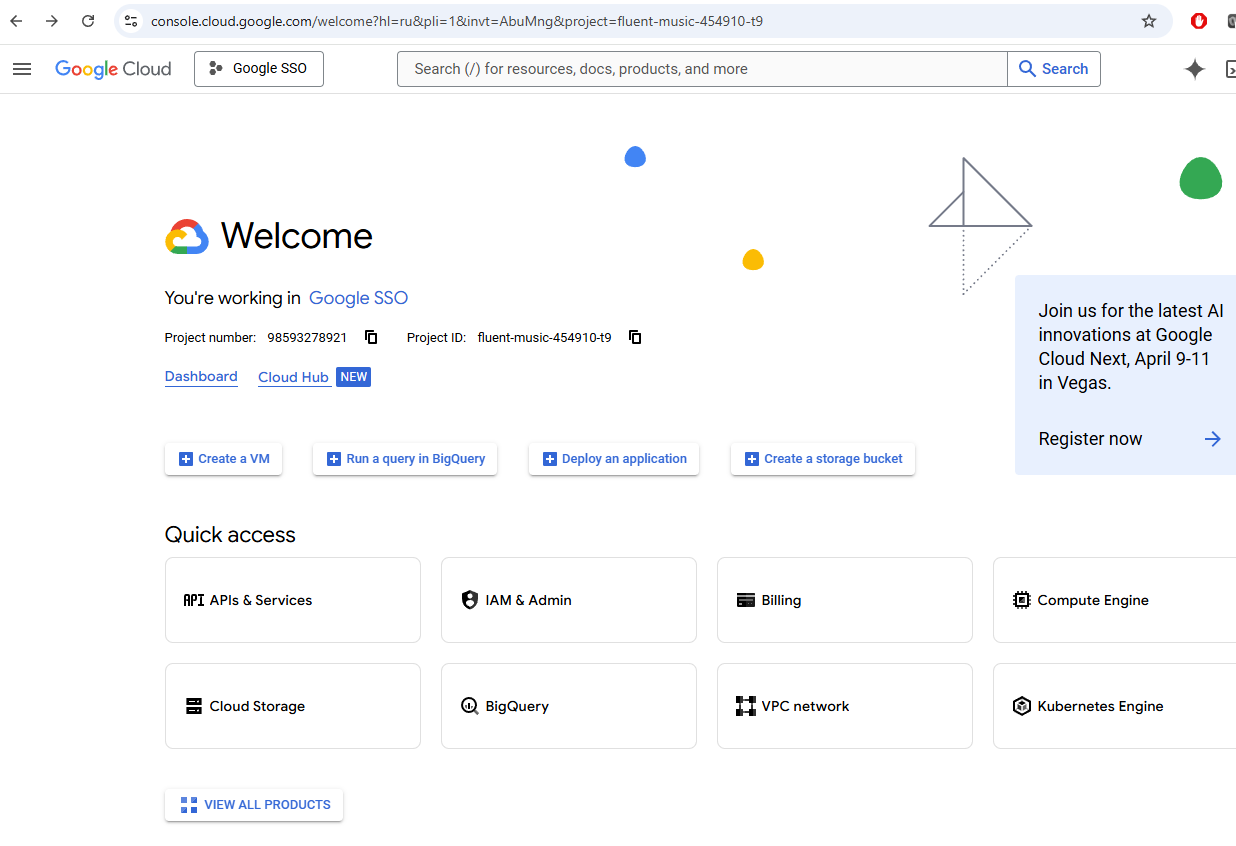This screenshot has height=846, width=1236.
Task: Open Gemini AI sparkle icon
Action: coord(1195,69)
